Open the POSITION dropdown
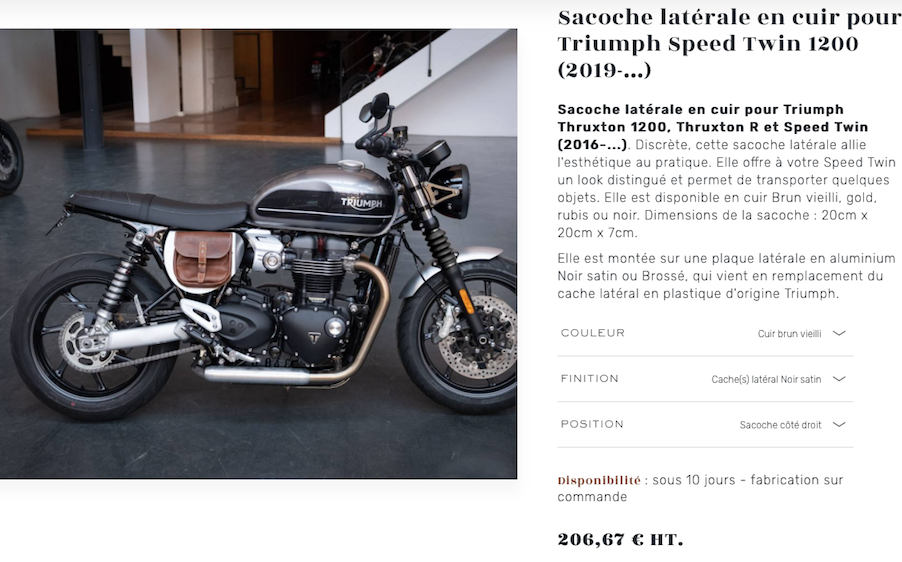This screenshot has height=562, width=902. coord(705,425)
